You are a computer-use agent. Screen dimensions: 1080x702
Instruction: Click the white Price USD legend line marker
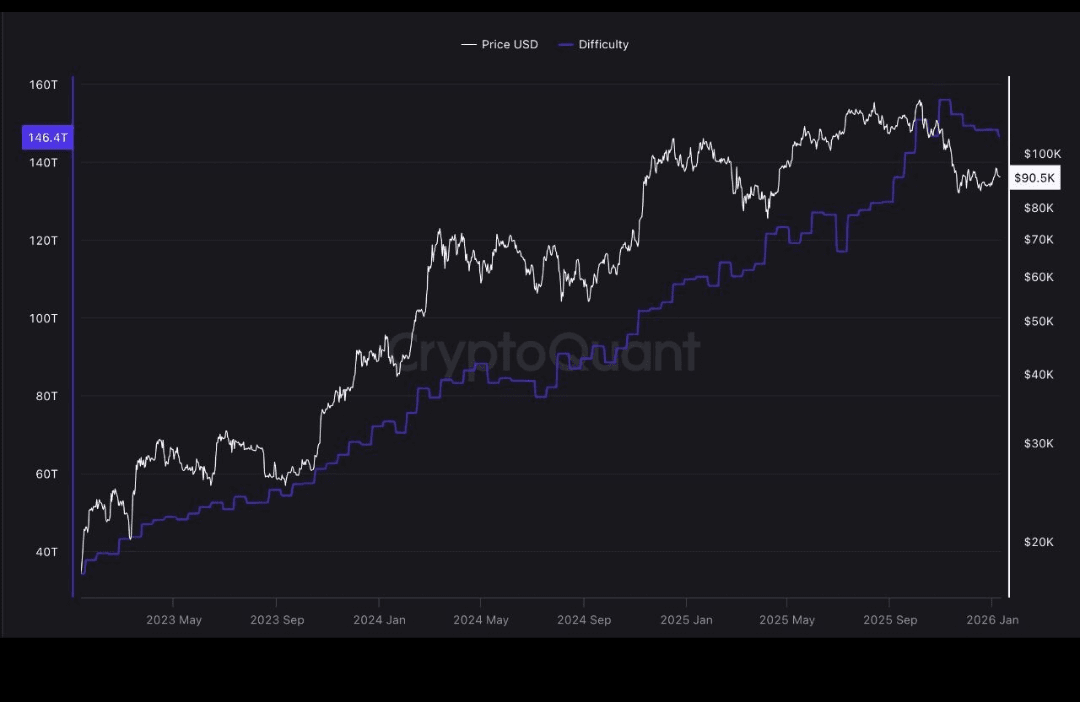tap(468, 45)
